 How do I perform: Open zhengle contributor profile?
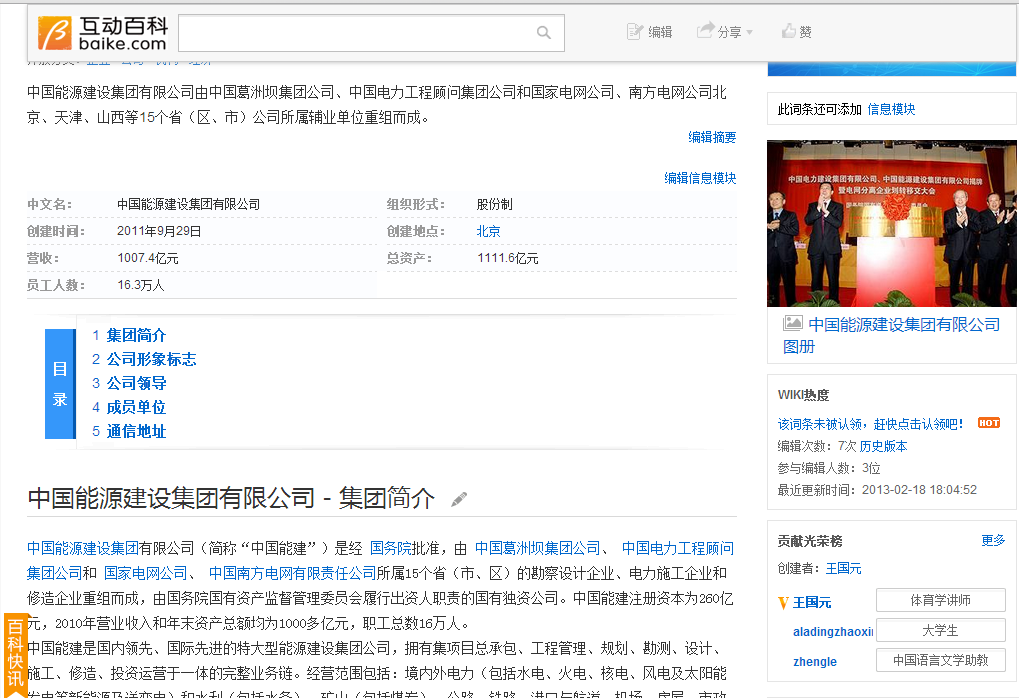coord(815,662)
